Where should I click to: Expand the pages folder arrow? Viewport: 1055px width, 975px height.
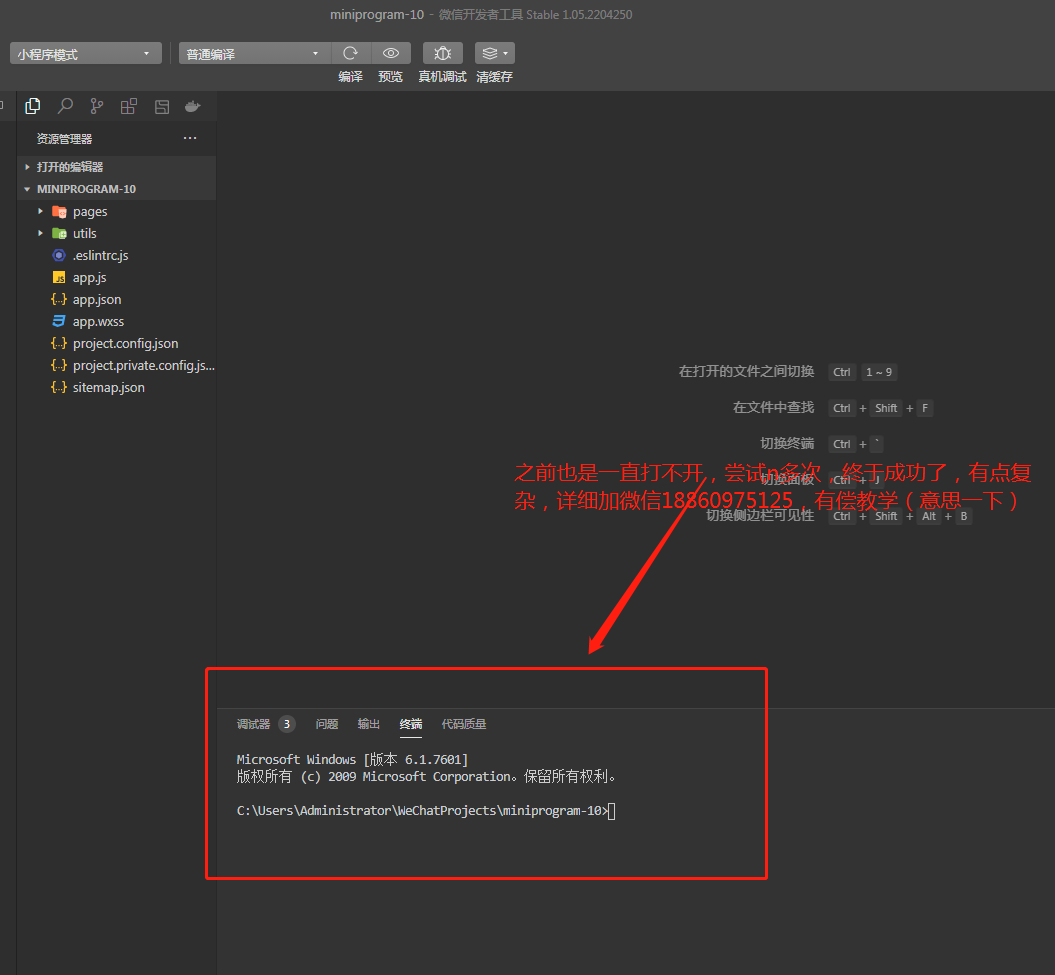pos(40,211)
